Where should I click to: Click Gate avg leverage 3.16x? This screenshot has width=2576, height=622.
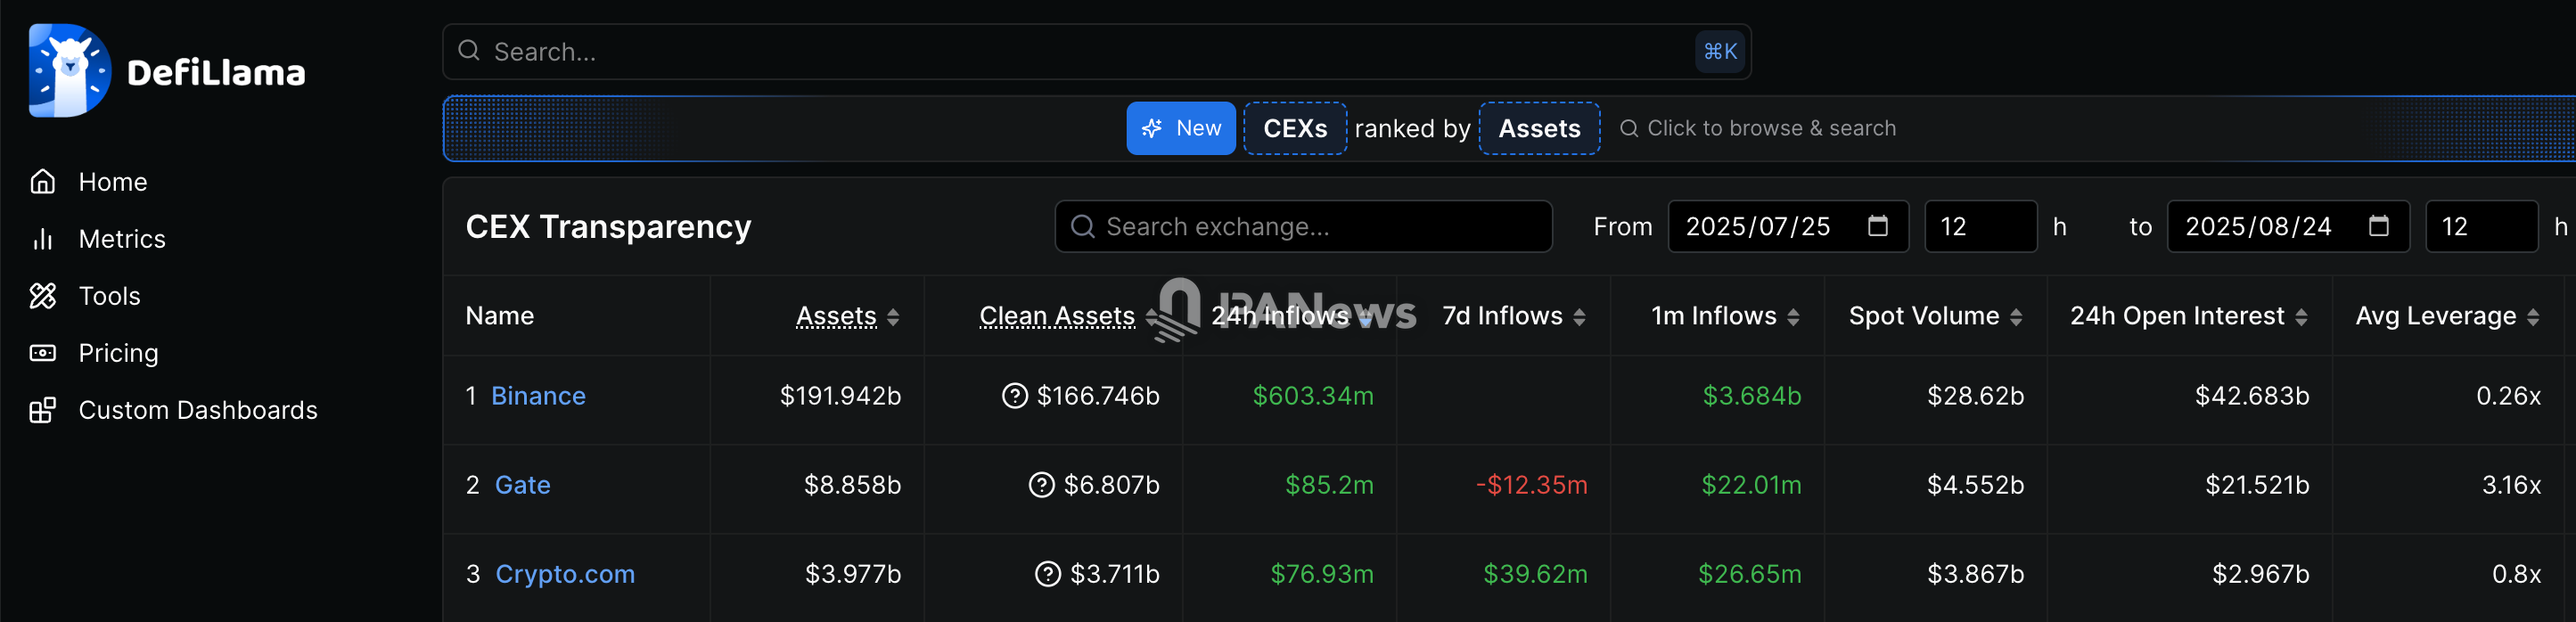tap(2511, 485)
